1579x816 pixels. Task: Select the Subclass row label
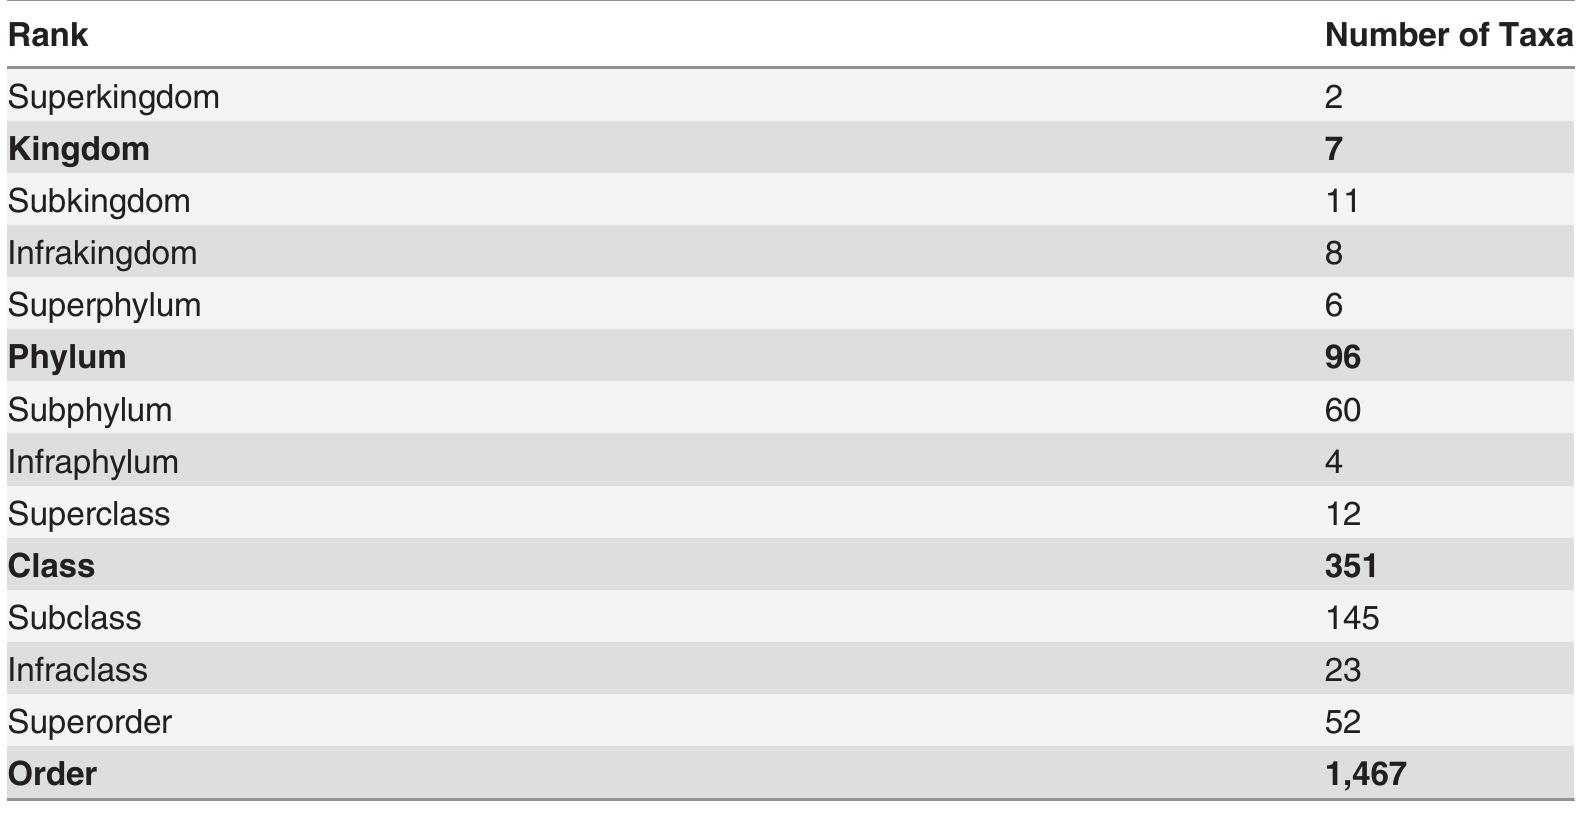(75, 618)
